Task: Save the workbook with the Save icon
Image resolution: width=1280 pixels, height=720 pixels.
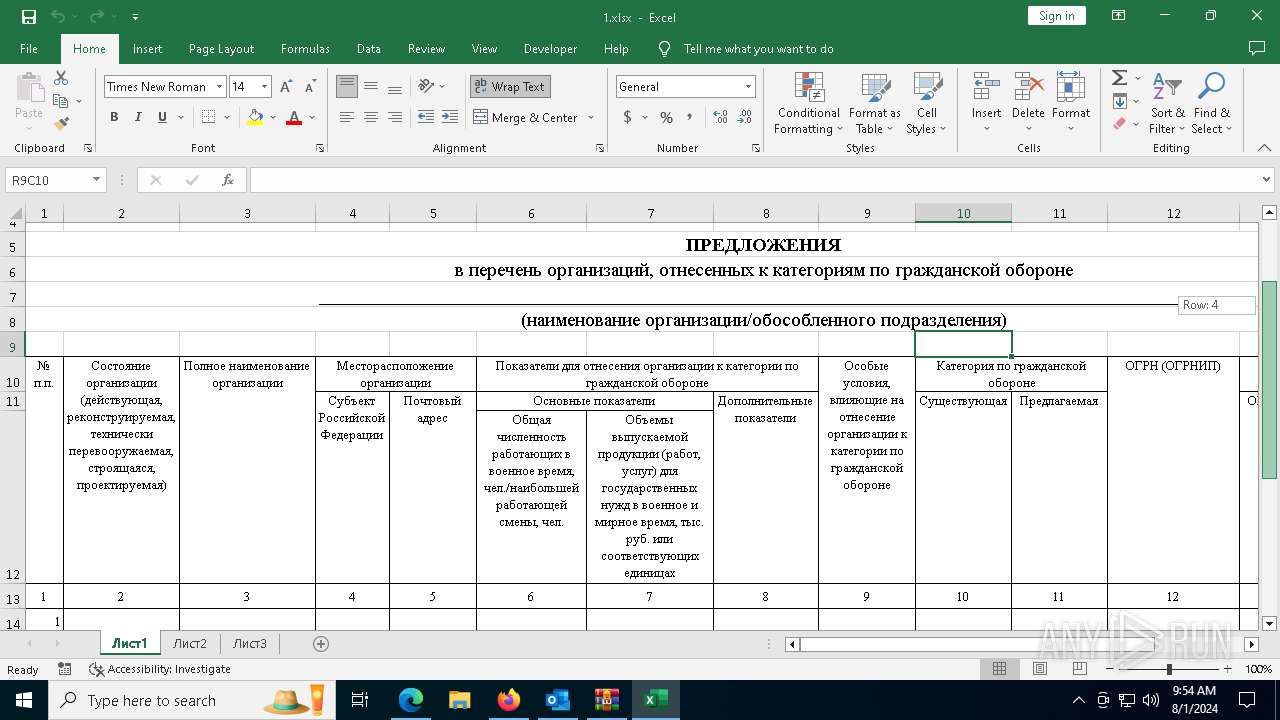Action: click(29, 17)
